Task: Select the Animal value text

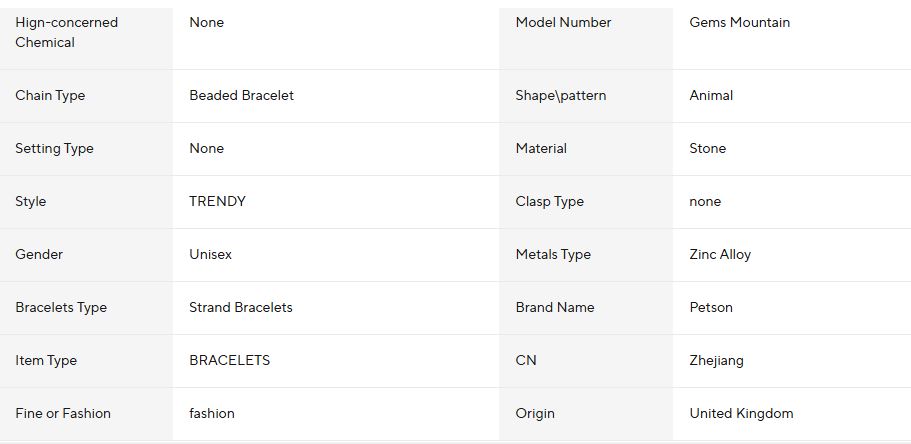Action: pyautogui.click(x=711, y=95)
